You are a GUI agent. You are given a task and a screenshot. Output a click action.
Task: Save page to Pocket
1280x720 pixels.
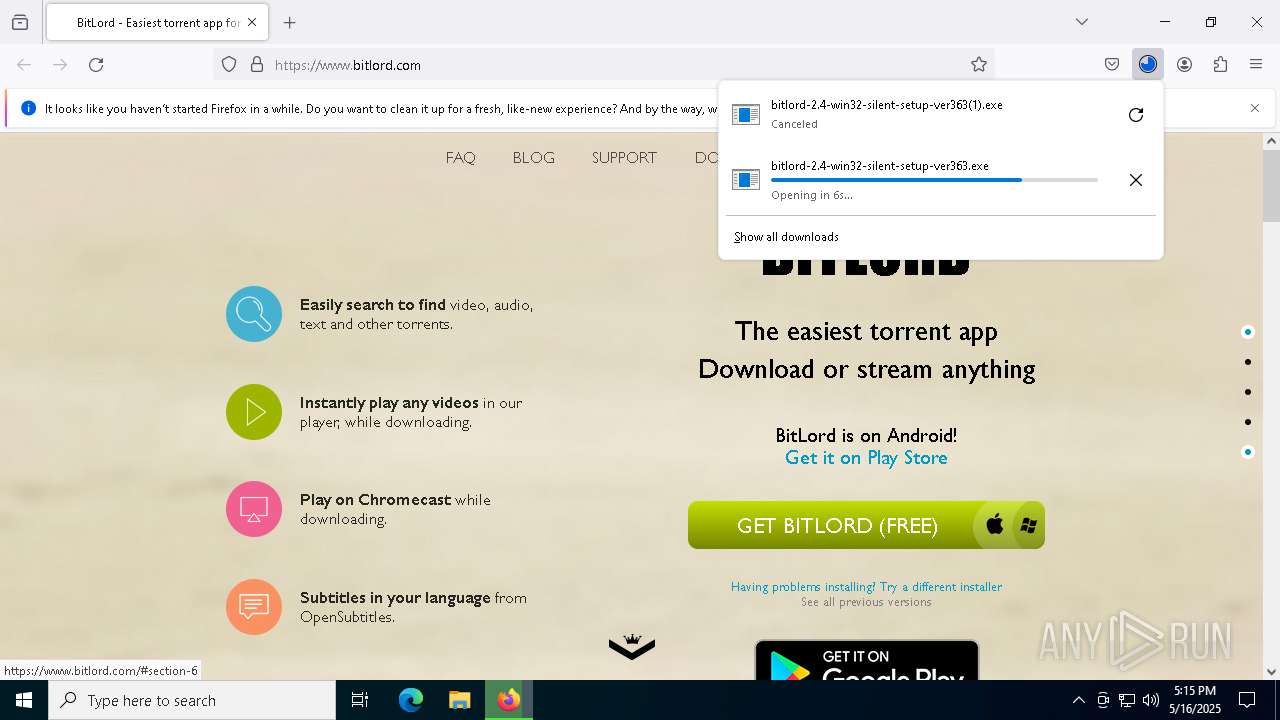pyautogui.click(x=1112, y=64)
